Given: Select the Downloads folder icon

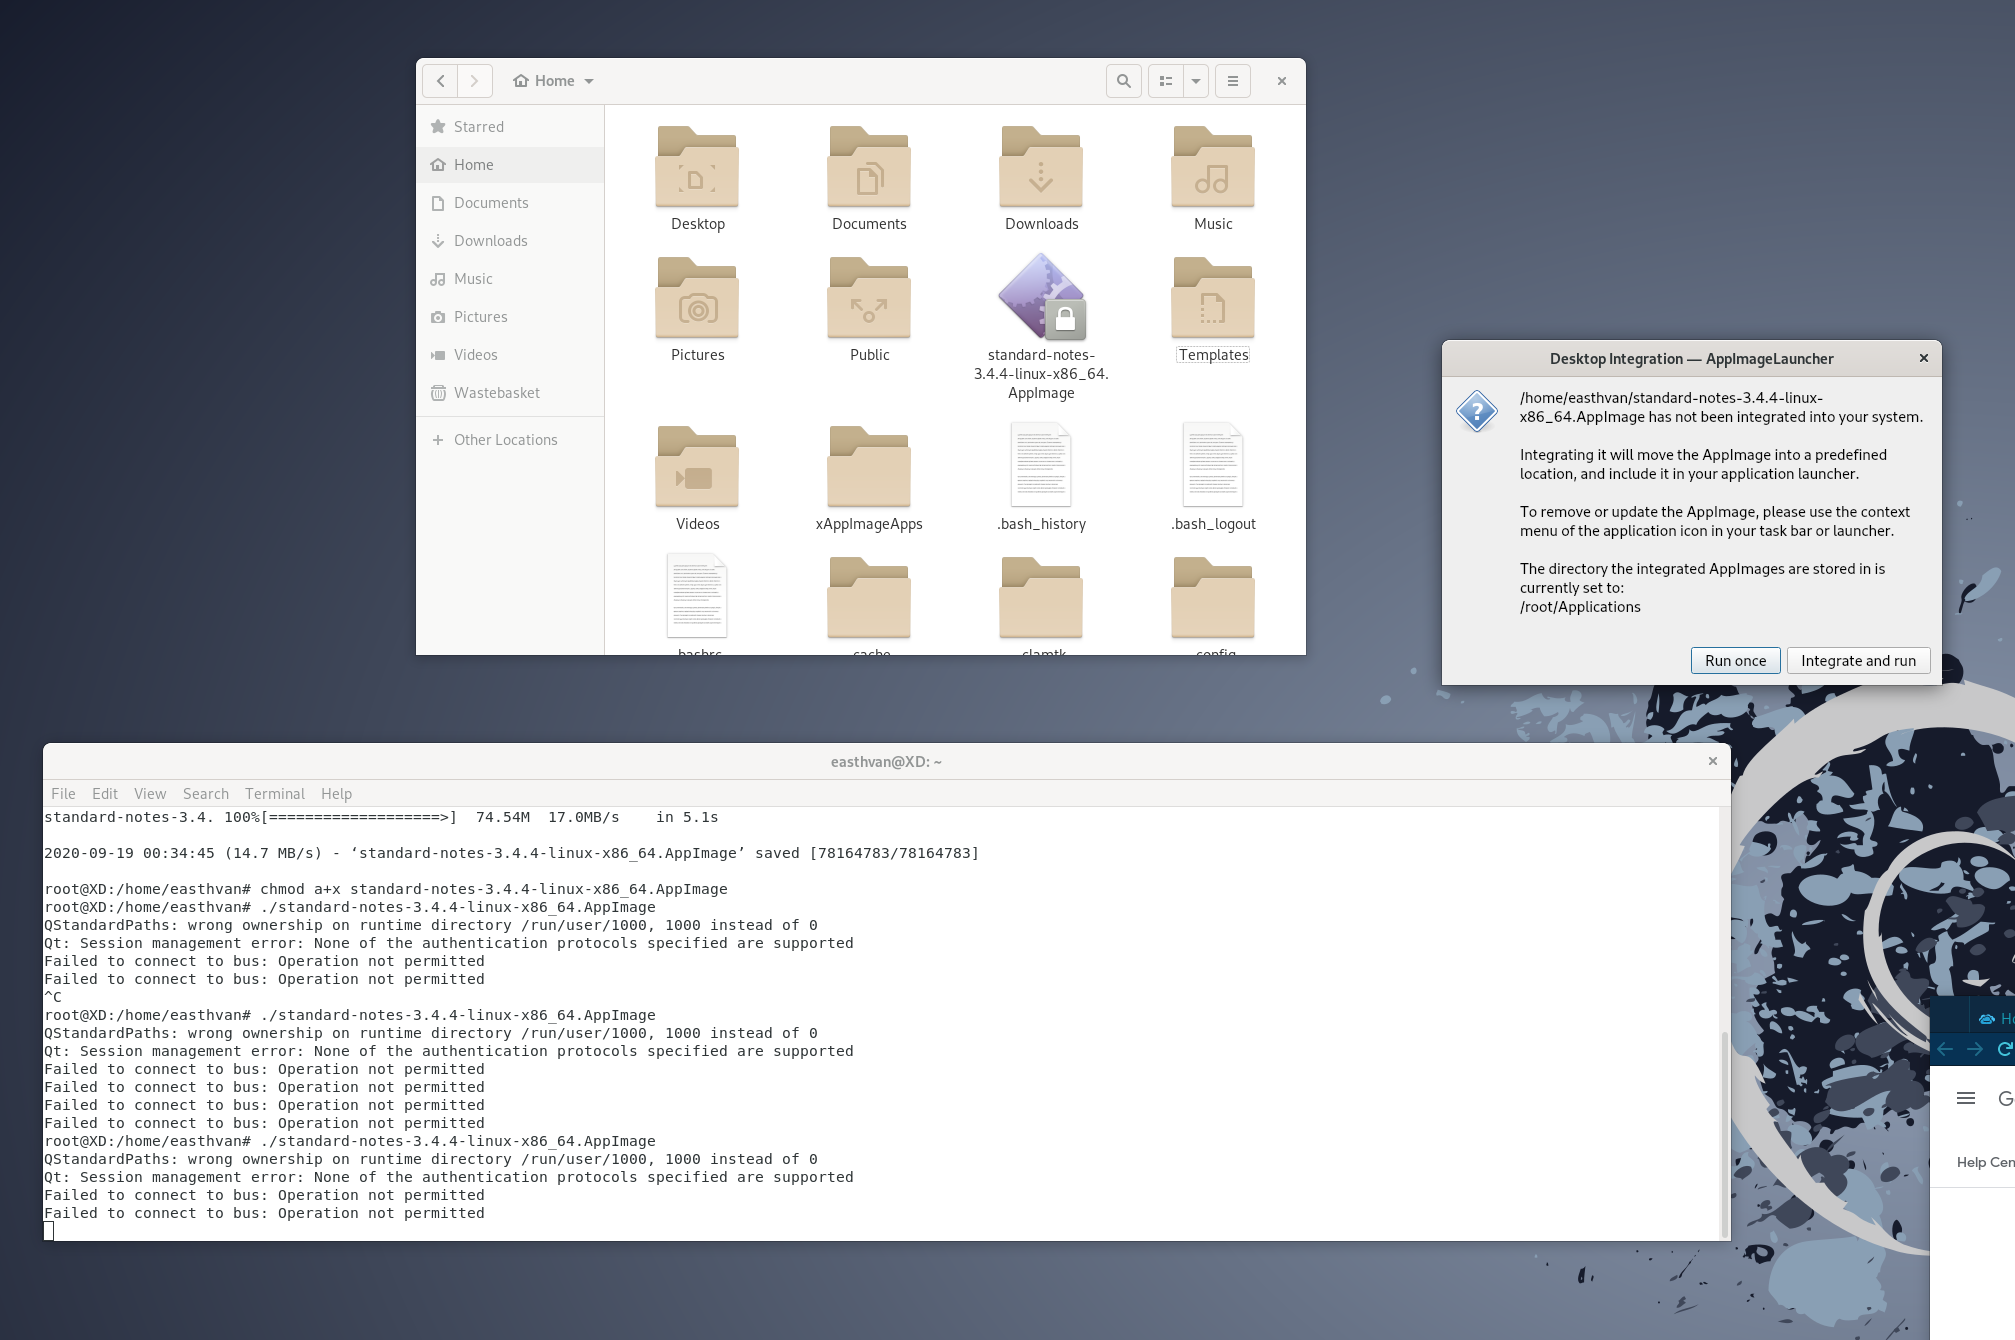Looking at the screenshot, I should [x=1041, y=167].
